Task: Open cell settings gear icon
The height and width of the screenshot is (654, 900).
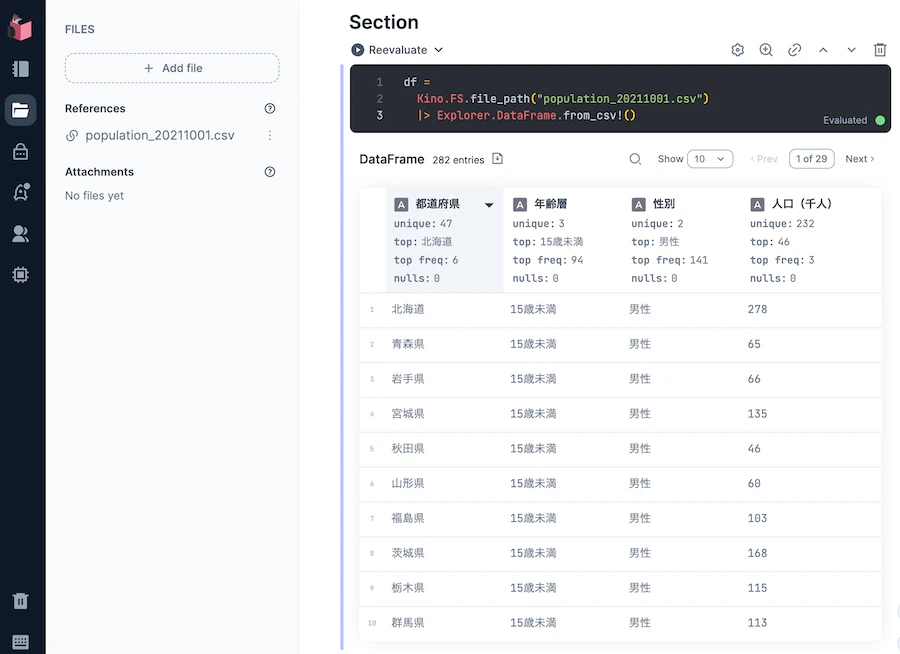Action: (738, 50)
